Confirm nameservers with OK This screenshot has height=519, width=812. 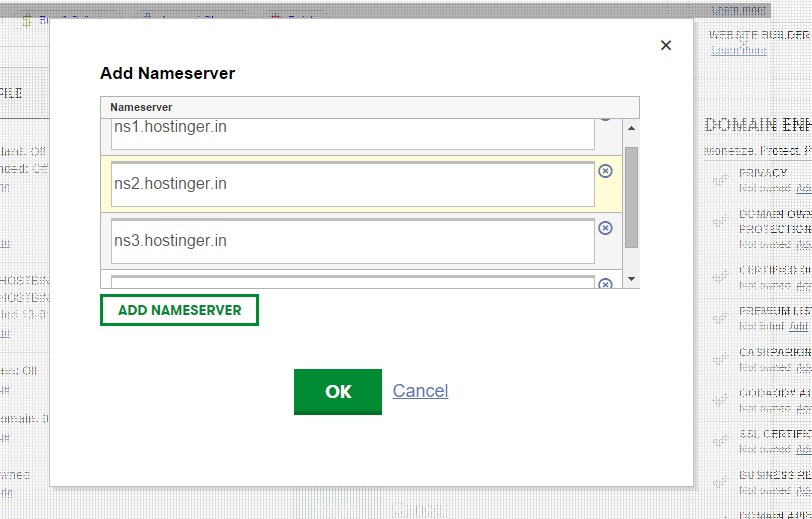click(338, 392)
